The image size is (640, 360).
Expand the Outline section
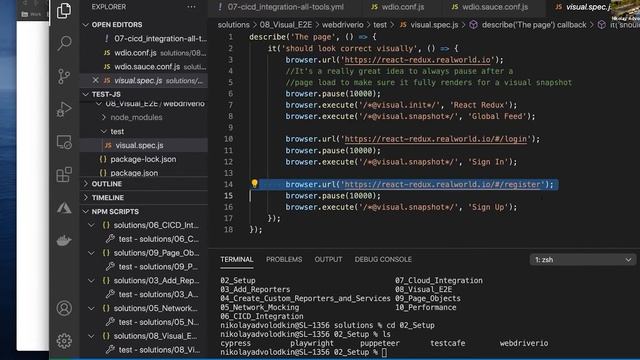[106, 184]
